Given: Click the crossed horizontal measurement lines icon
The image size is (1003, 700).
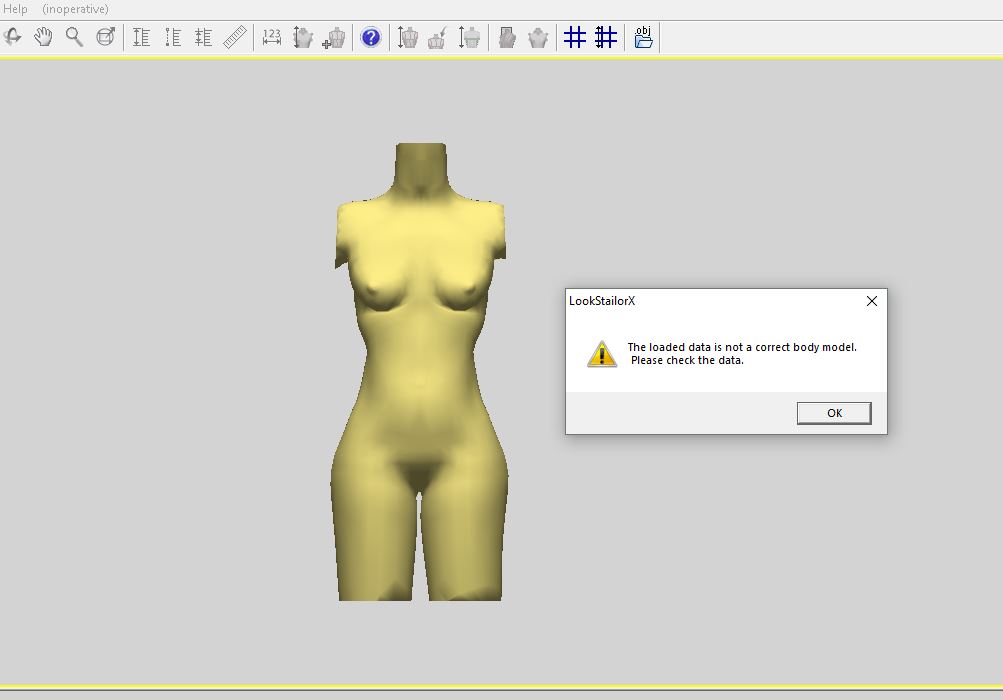Looking at the screenshot, I should pyautogui.click(x=203, y=37).
